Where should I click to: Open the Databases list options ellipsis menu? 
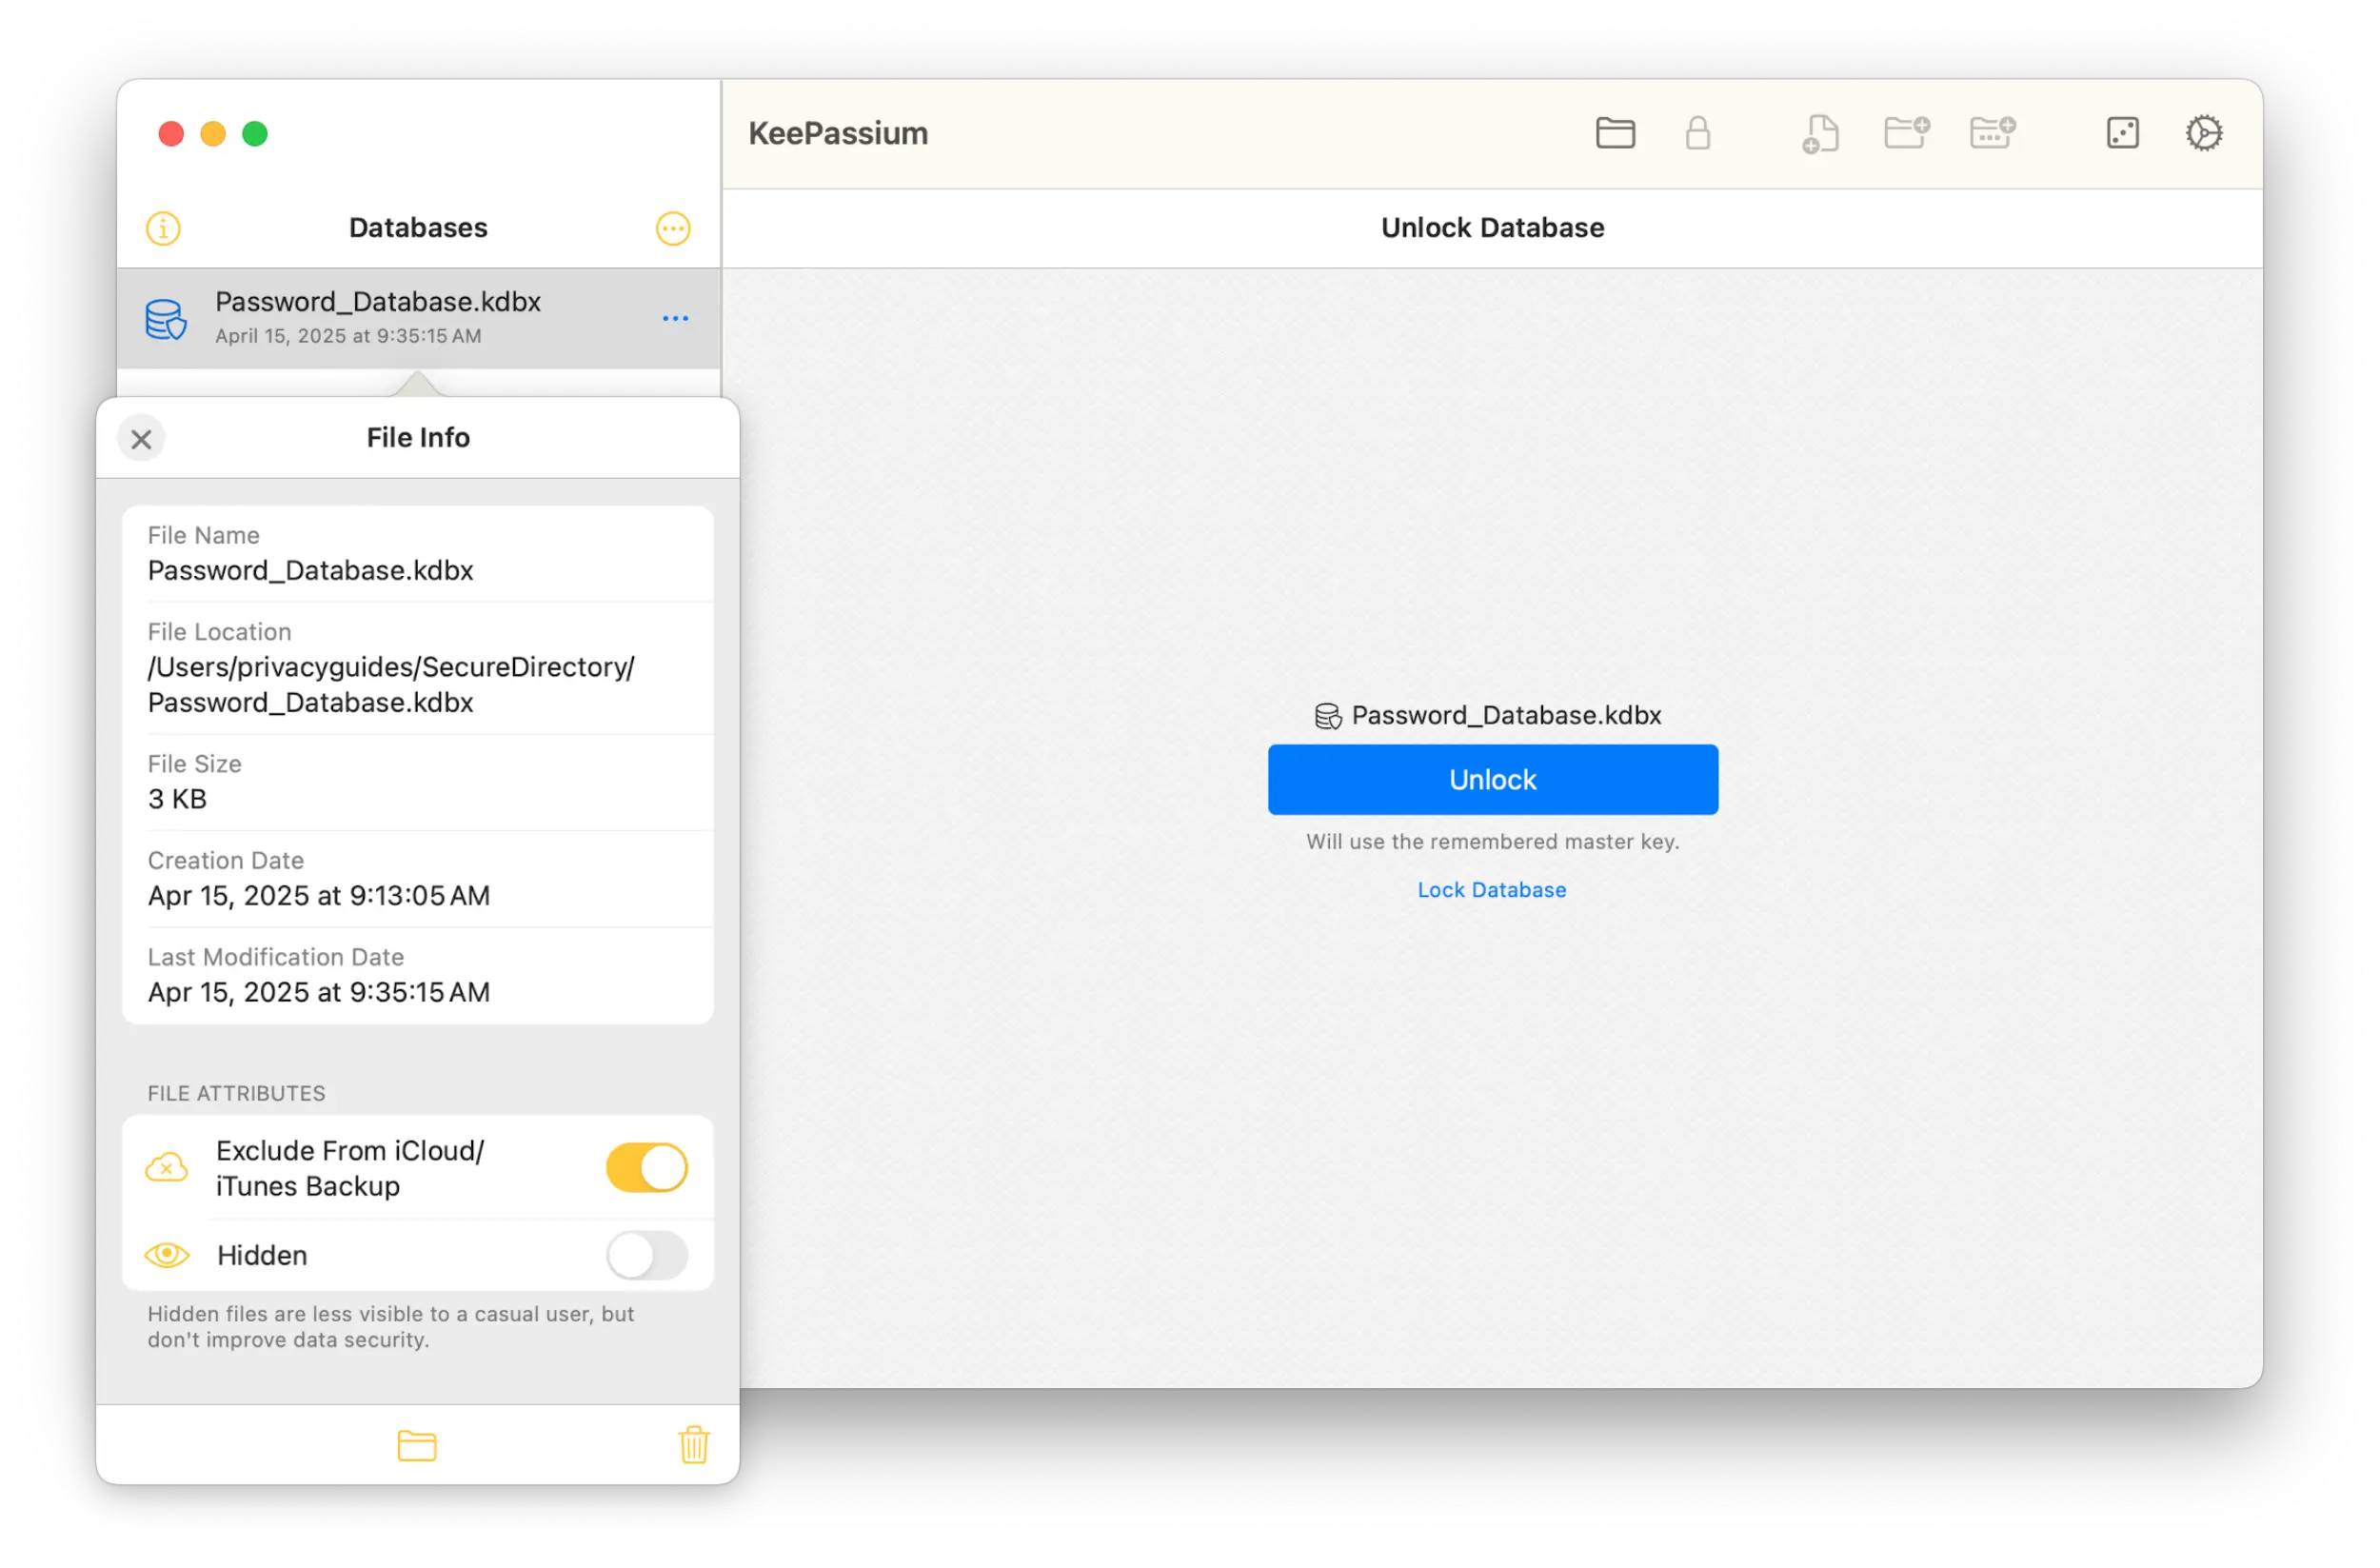click(x=672, y=228)
